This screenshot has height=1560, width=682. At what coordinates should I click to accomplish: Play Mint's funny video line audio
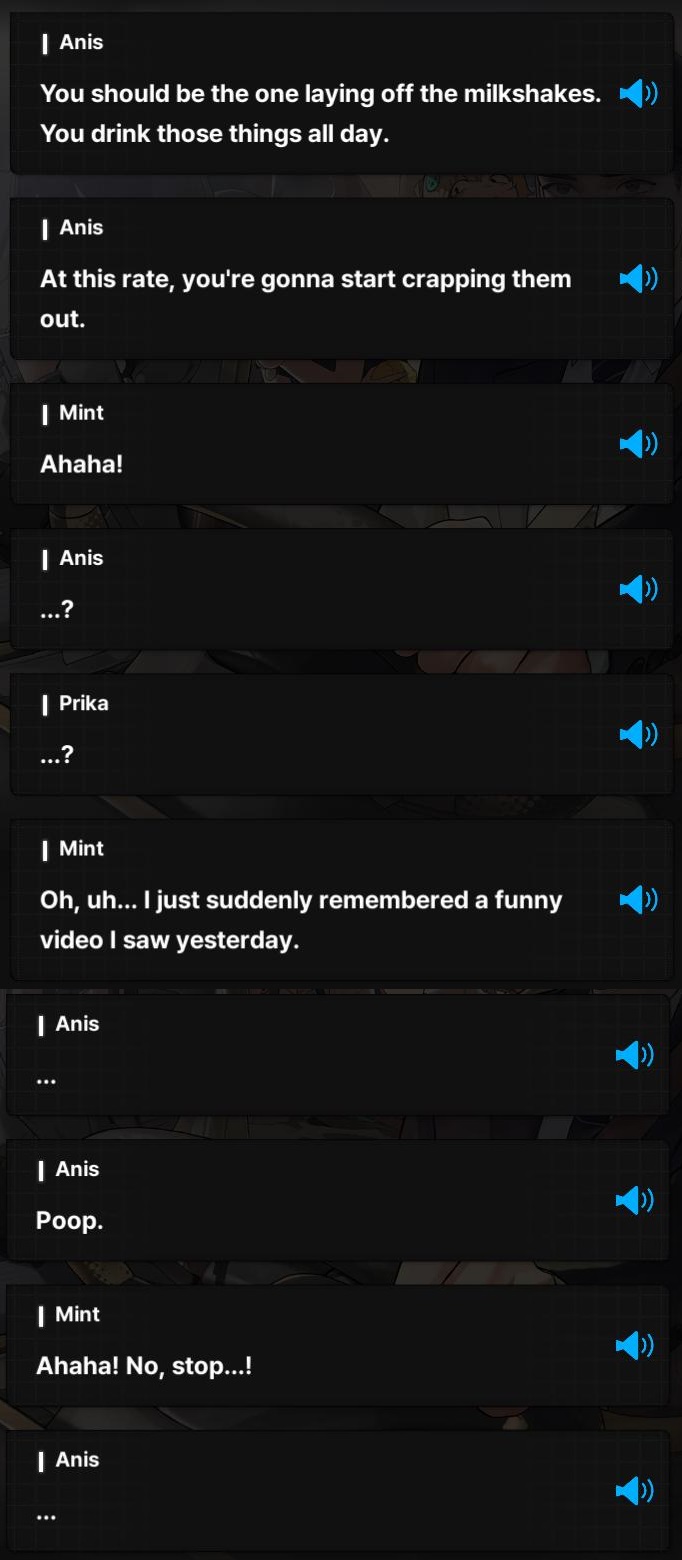pyautogui.click(x=638, y=899)
